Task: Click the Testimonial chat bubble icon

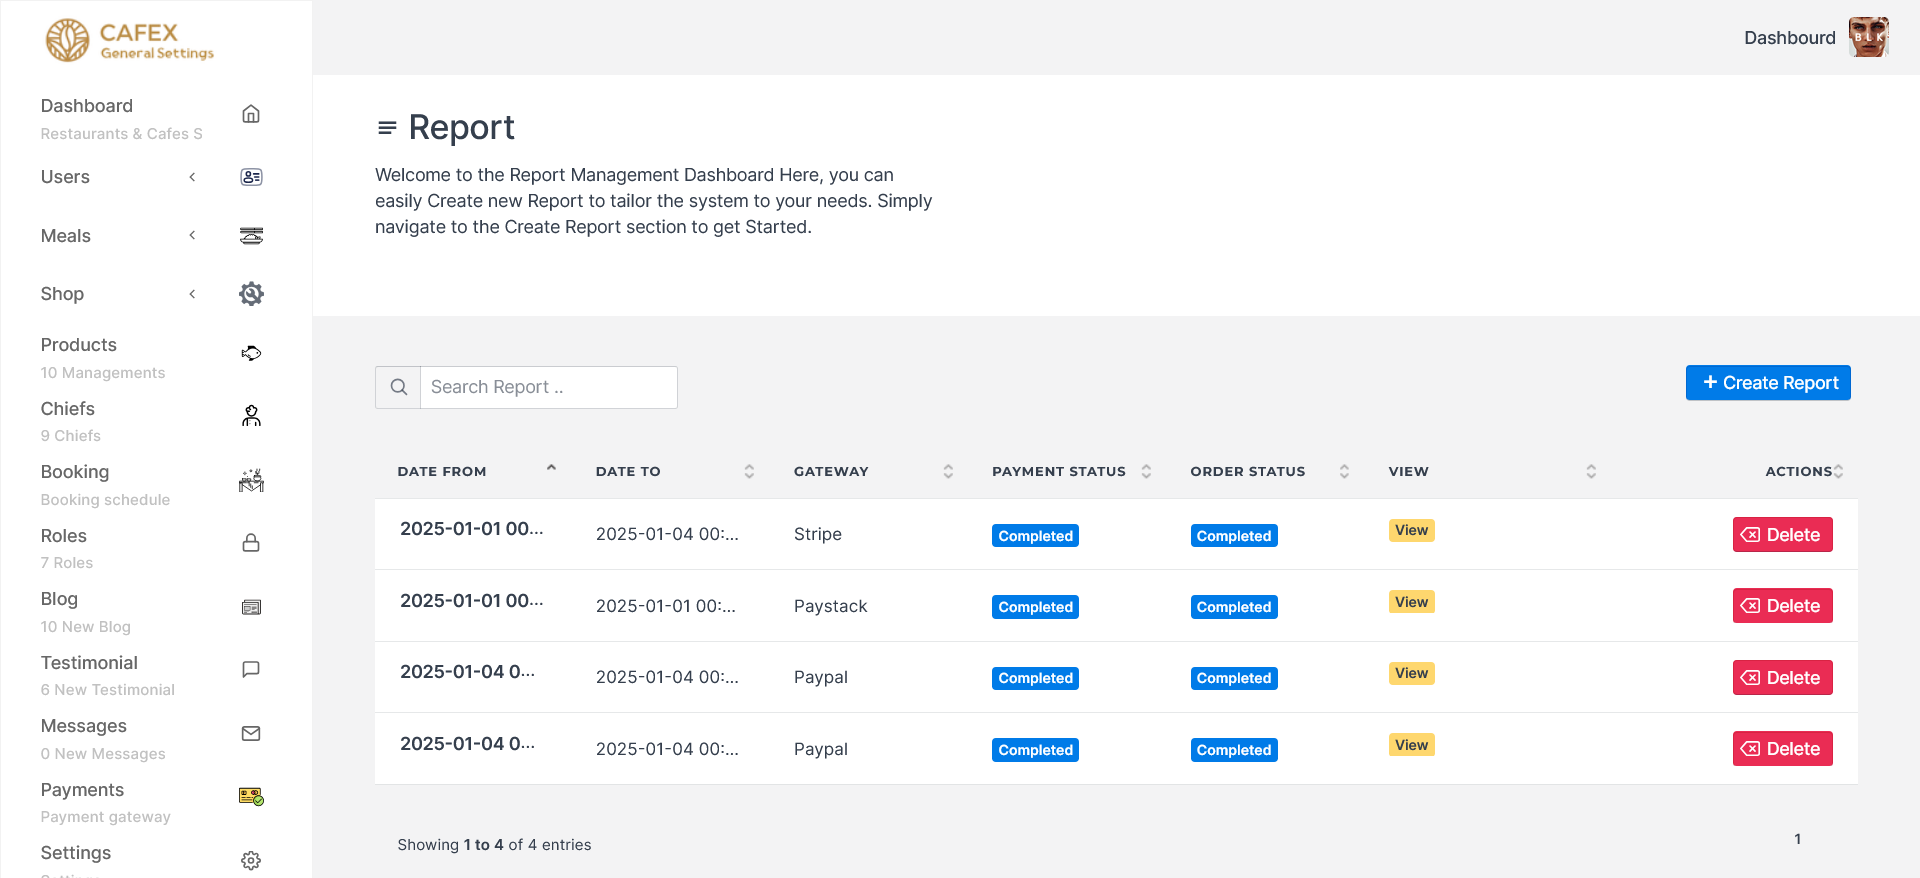Action: 251,669
